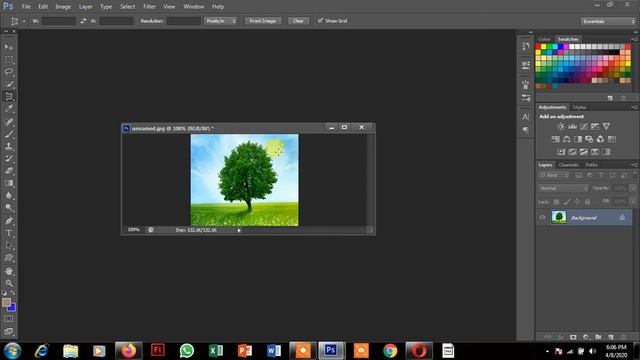Open the collapsed Paragraph panel icon

coord(526,130)
